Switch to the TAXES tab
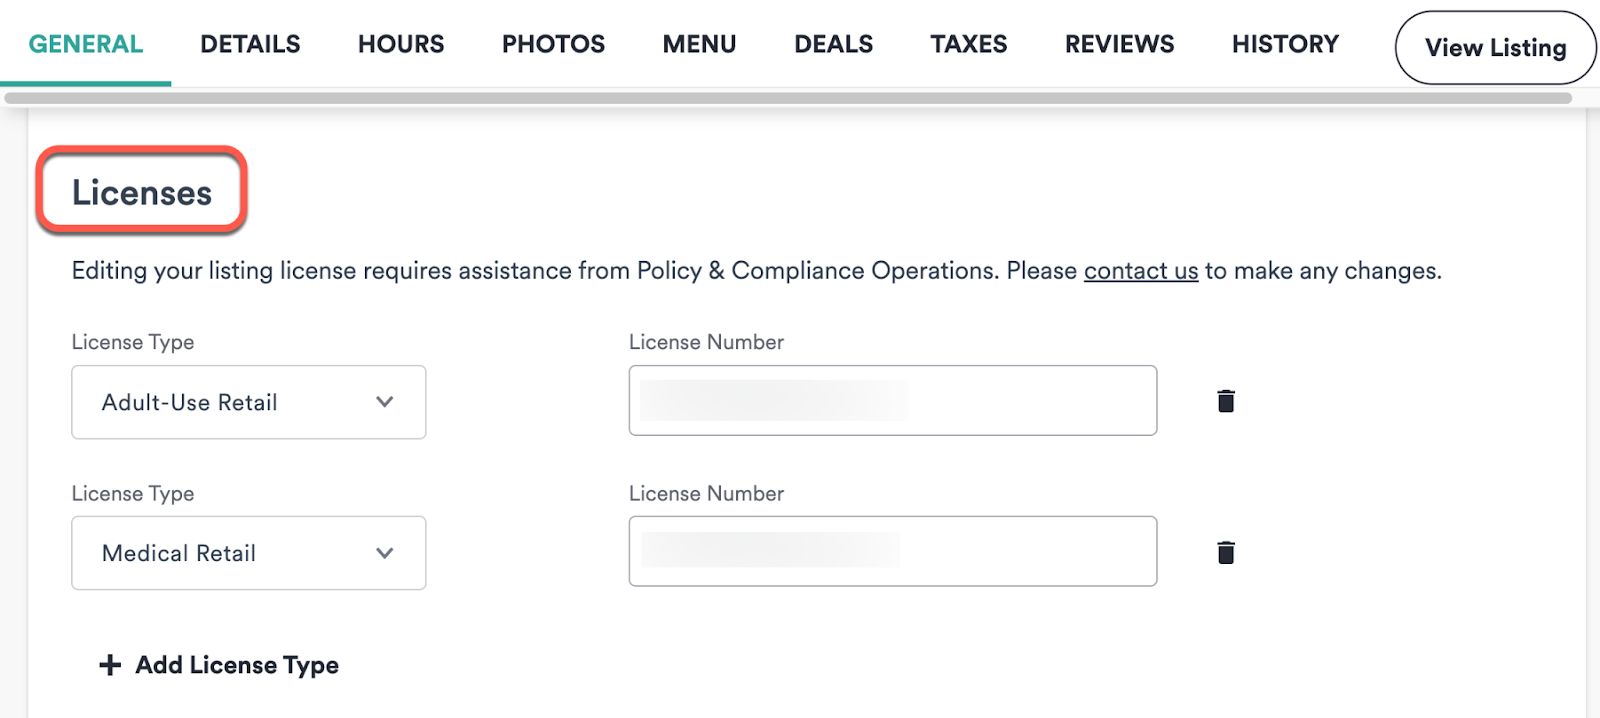Screen dimensions: 1600x718 click(x=968, y=43)
